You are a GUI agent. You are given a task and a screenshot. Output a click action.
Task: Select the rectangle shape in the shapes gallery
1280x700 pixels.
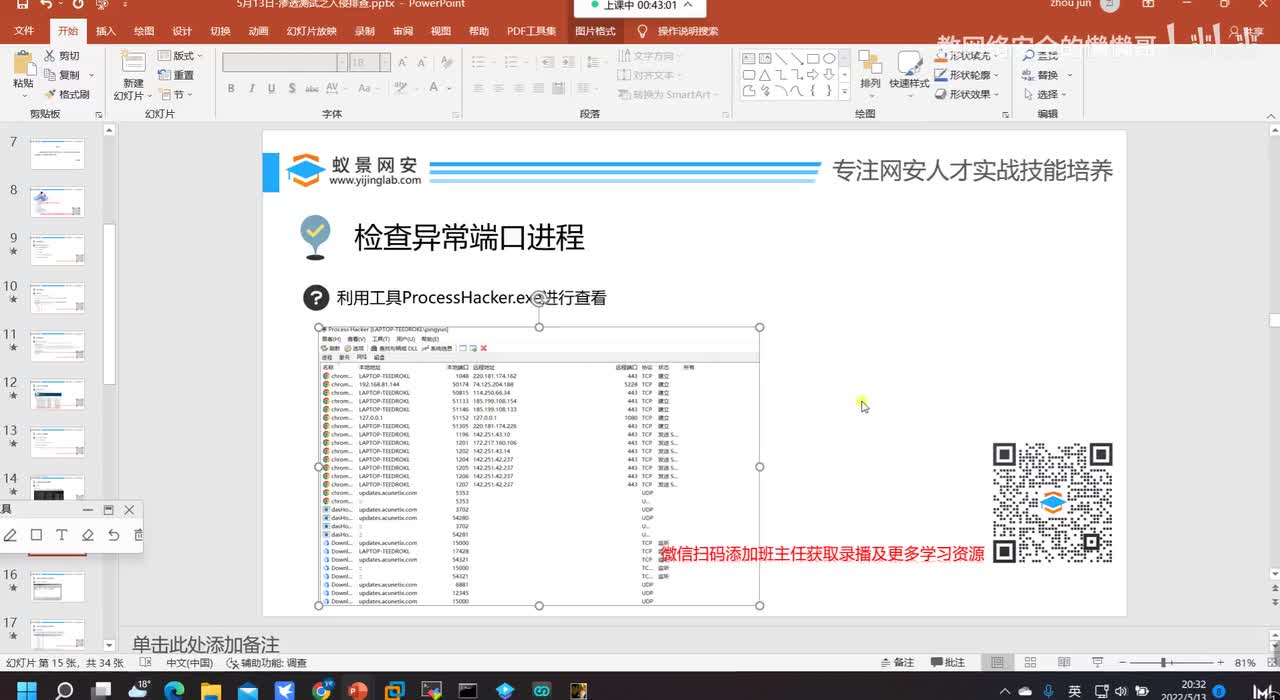[814, 58]
